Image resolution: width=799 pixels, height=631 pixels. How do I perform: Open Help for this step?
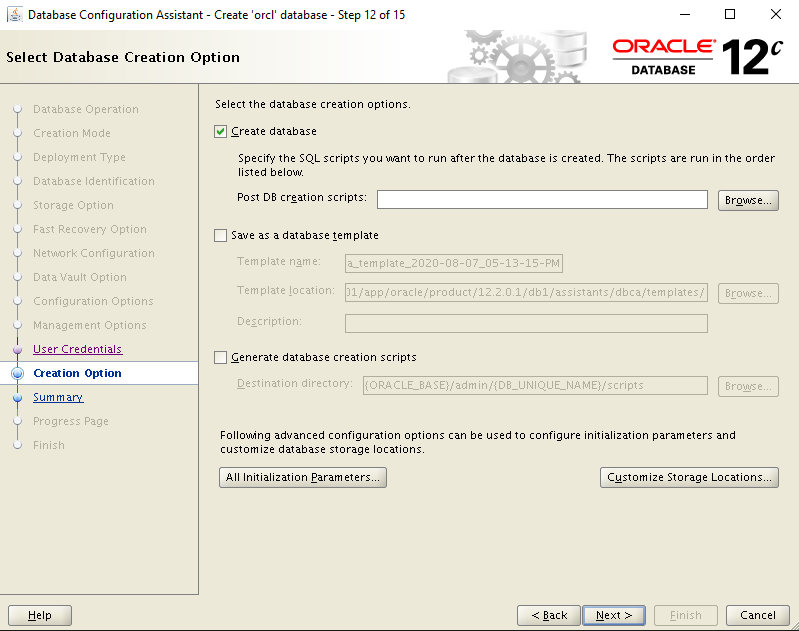click(x=40, y=615)
